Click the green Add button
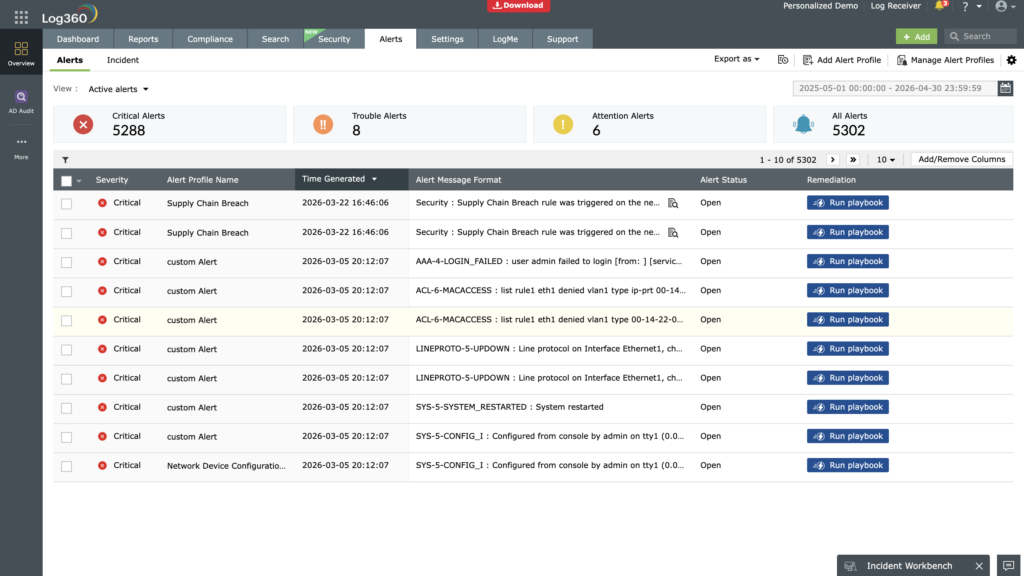Image resolution: width=1024 pixels, height=576 pixels. [x=916, y=37]
